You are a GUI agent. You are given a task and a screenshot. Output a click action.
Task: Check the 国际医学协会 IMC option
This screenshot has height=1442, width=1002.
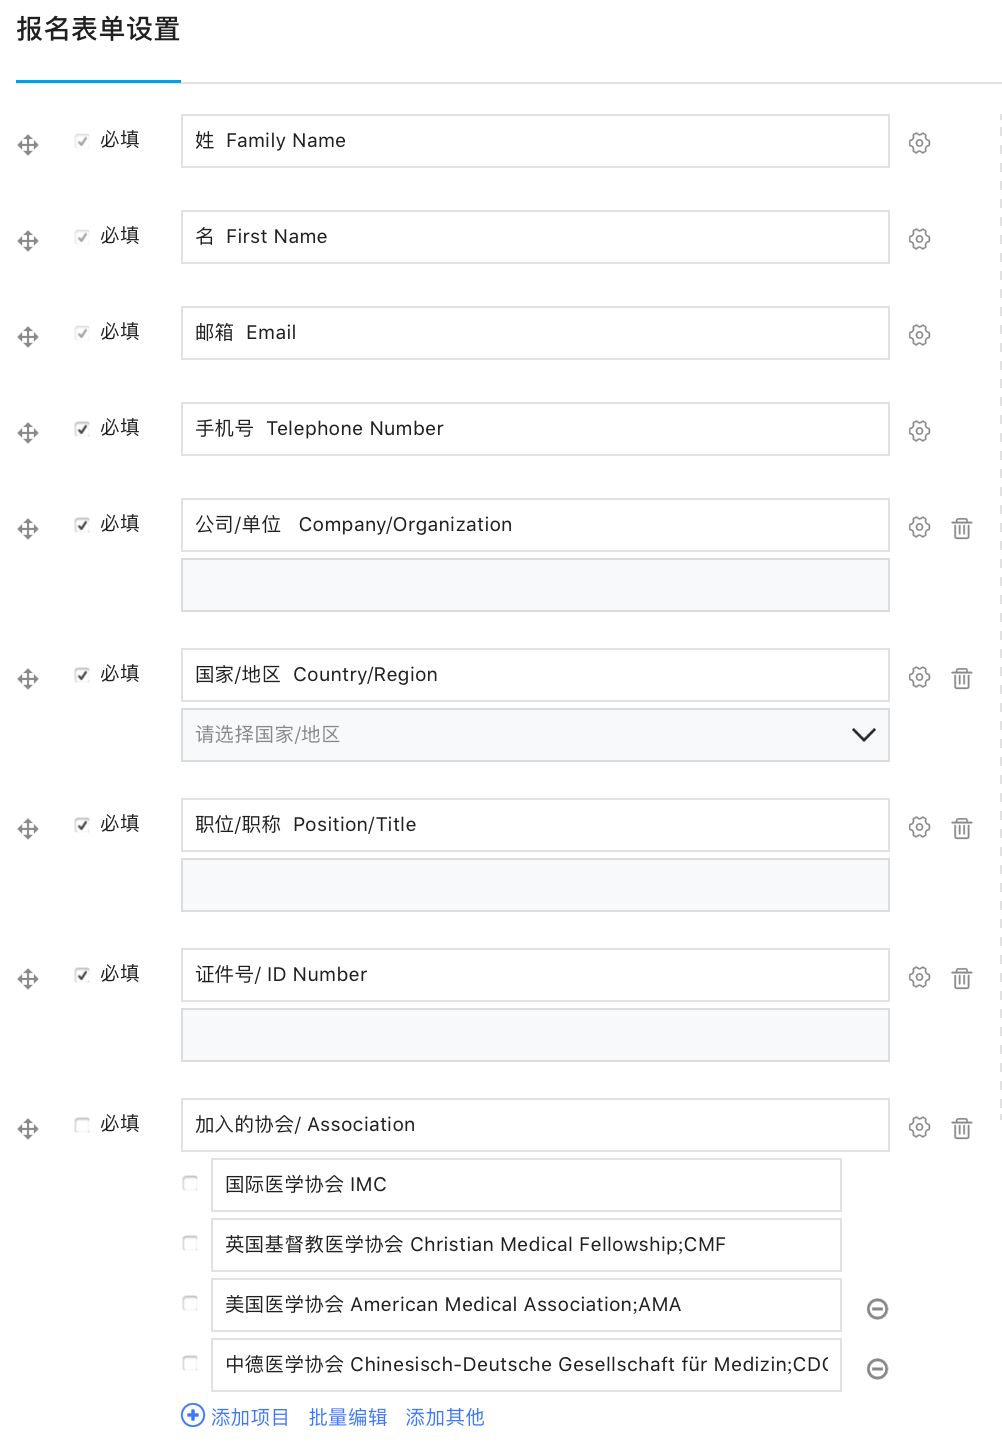190,1184
